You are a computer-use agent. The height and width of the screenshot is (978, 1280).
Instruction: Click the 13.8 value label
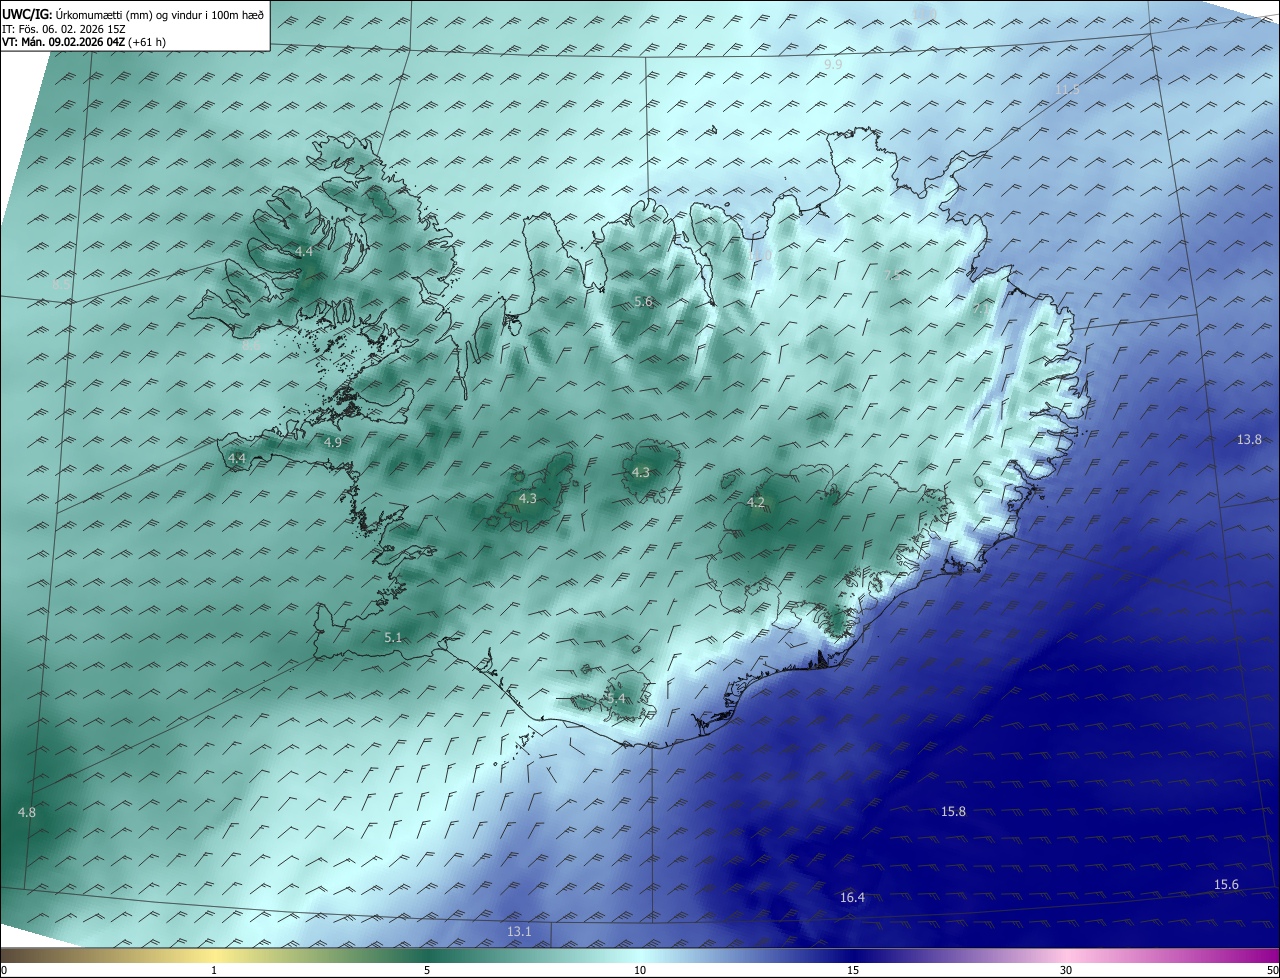tap(1249, 440)
